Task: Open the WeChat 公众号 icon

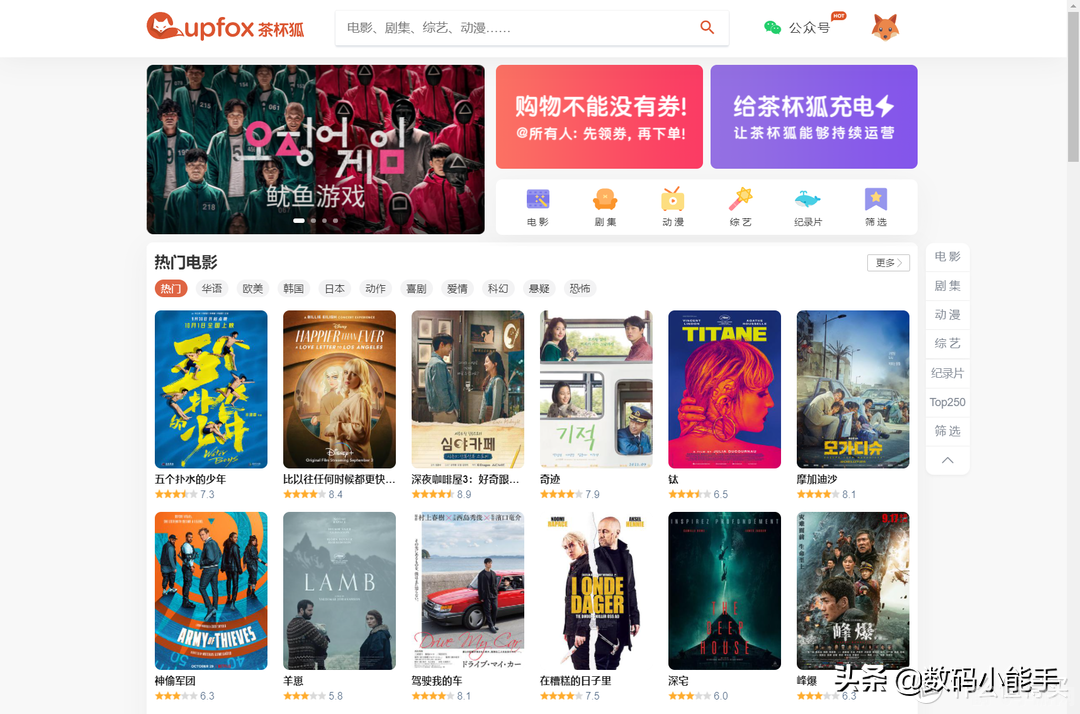Action: 772,28
